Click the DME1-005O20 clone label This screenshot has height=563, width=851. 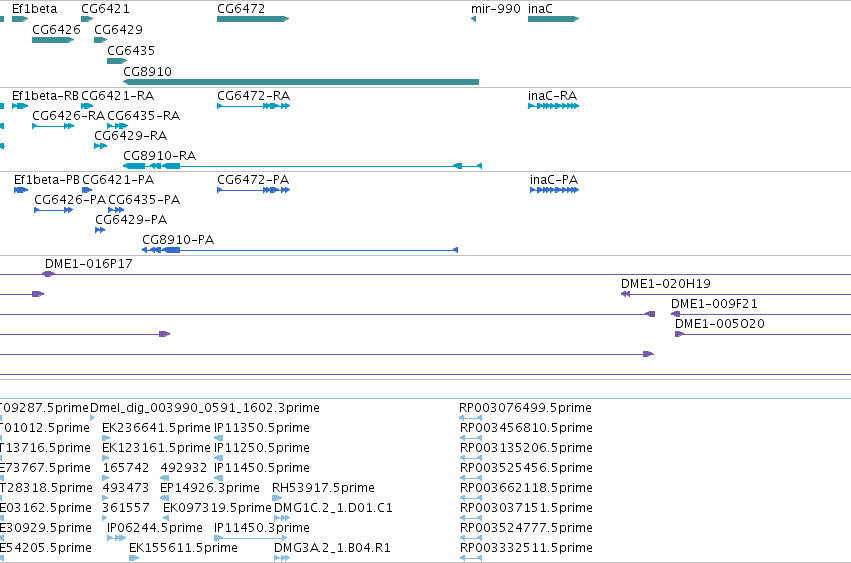720,324
